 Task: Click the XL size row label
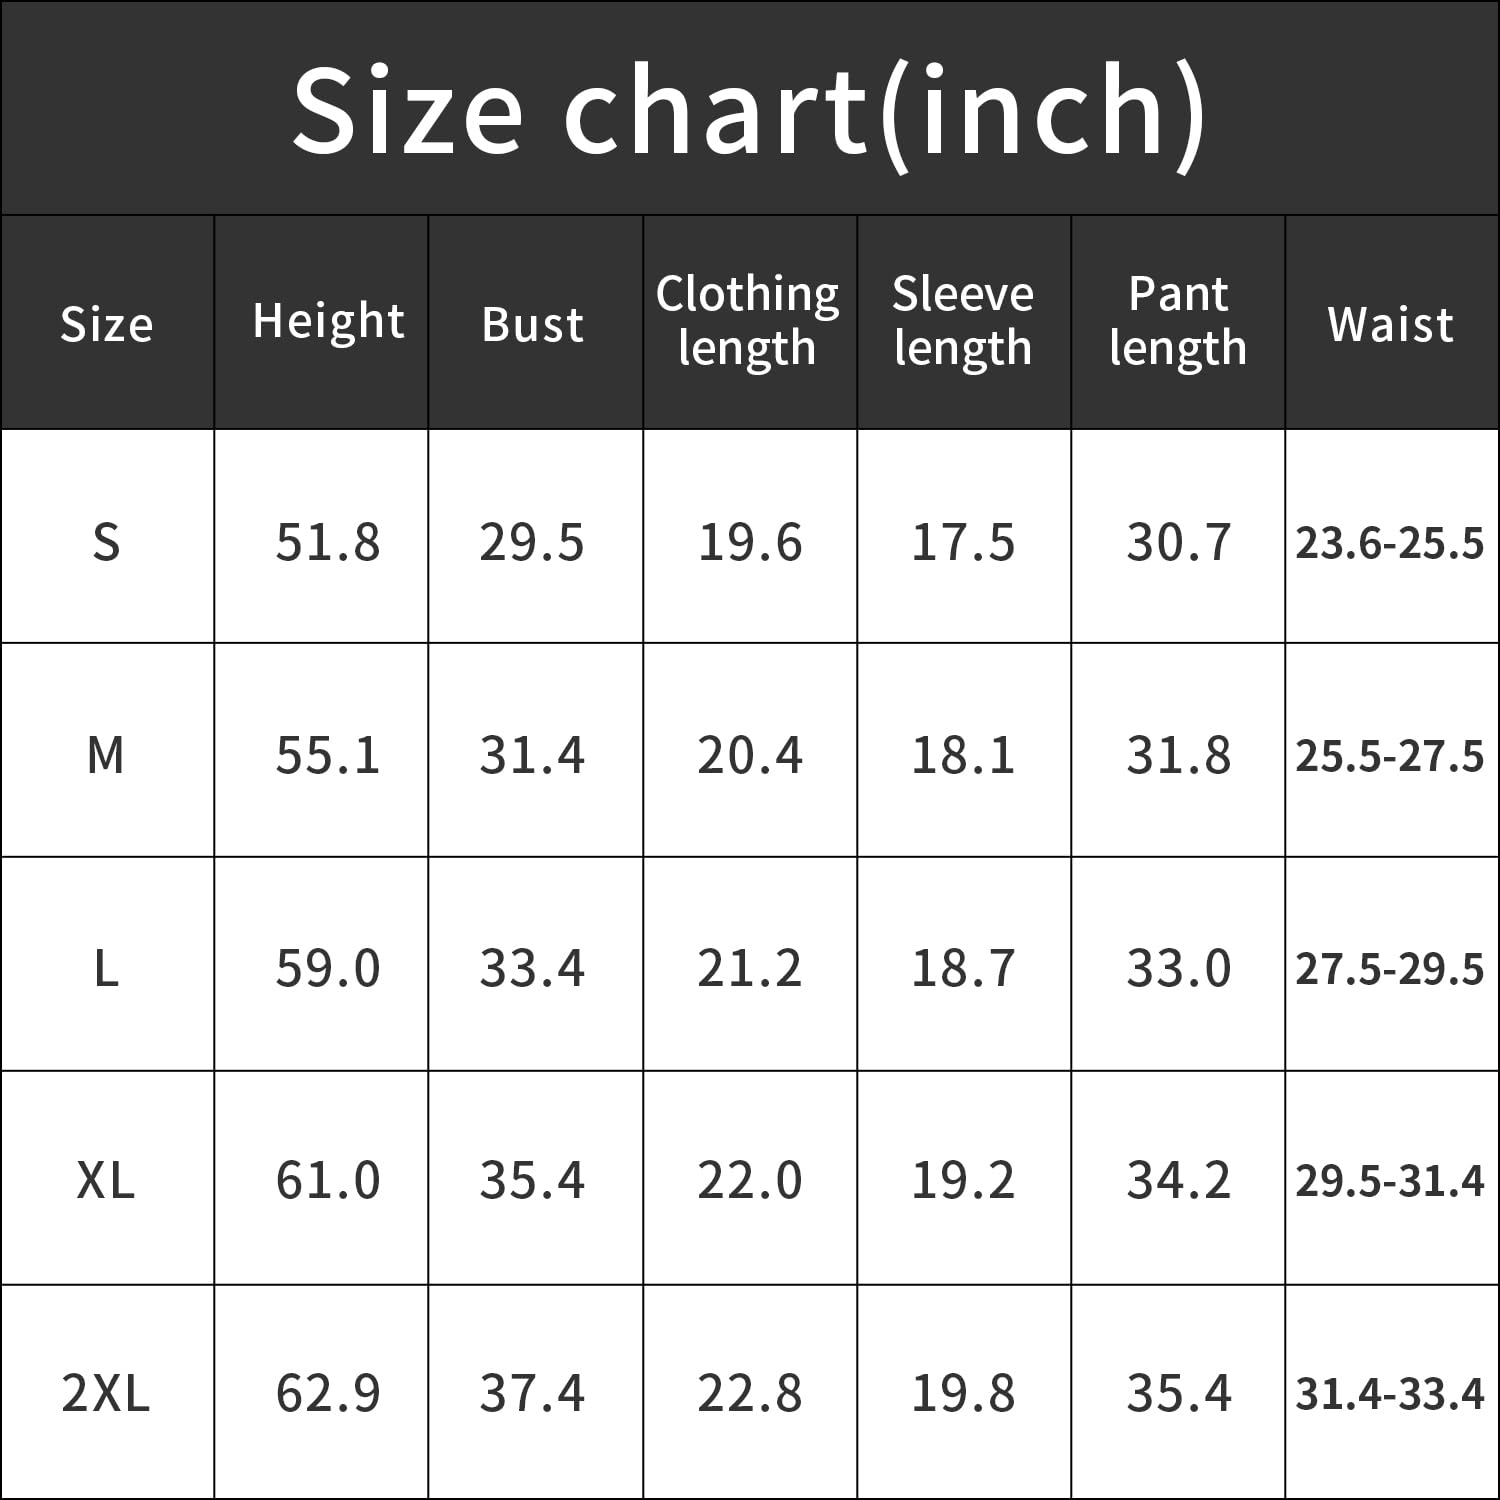point(106,1181)
